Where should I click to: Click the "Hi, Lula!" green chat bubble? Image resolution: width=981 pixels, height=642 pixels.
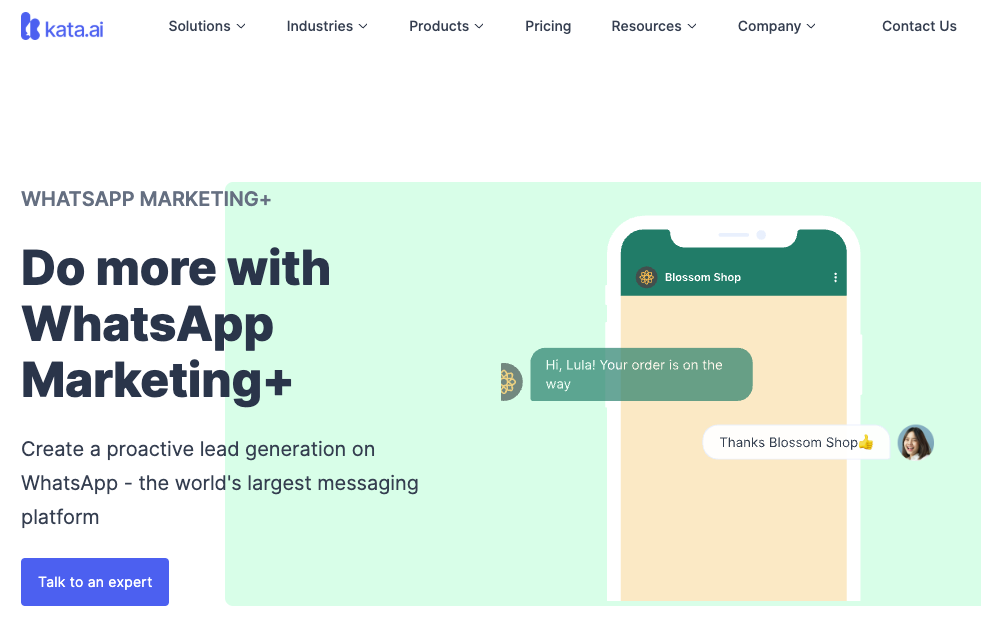pyautogui.click(x=641, y=374)
